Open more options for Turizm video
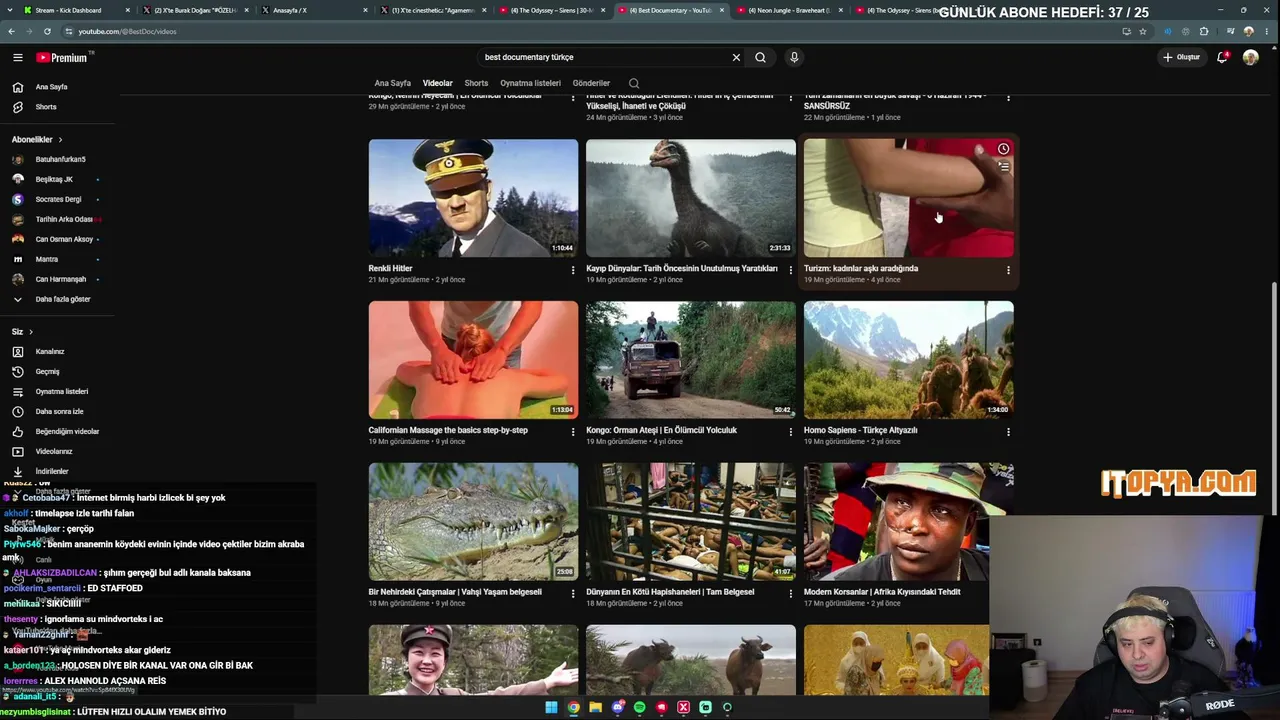The height and width of the screenshot is (720, 1280). [x=1008, y=270]
